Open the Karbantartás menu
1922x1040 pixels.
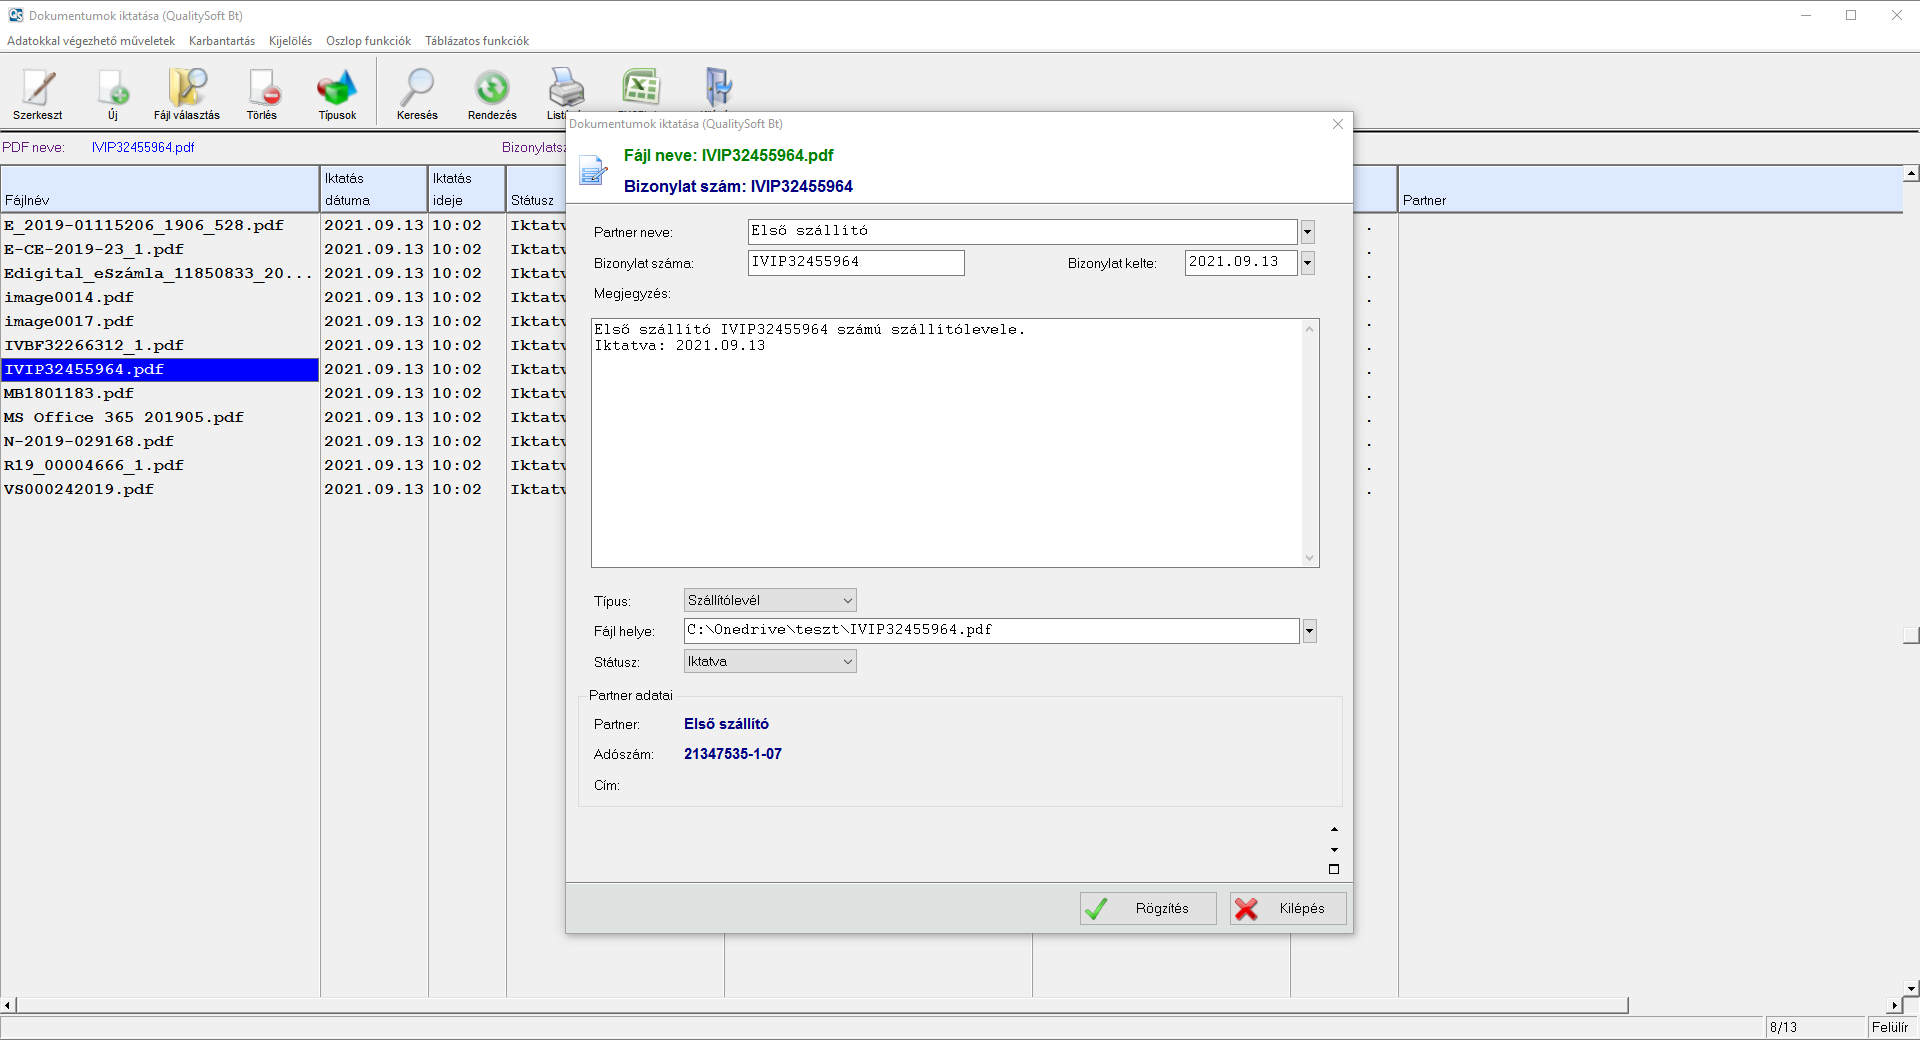(x=222, y=41)
